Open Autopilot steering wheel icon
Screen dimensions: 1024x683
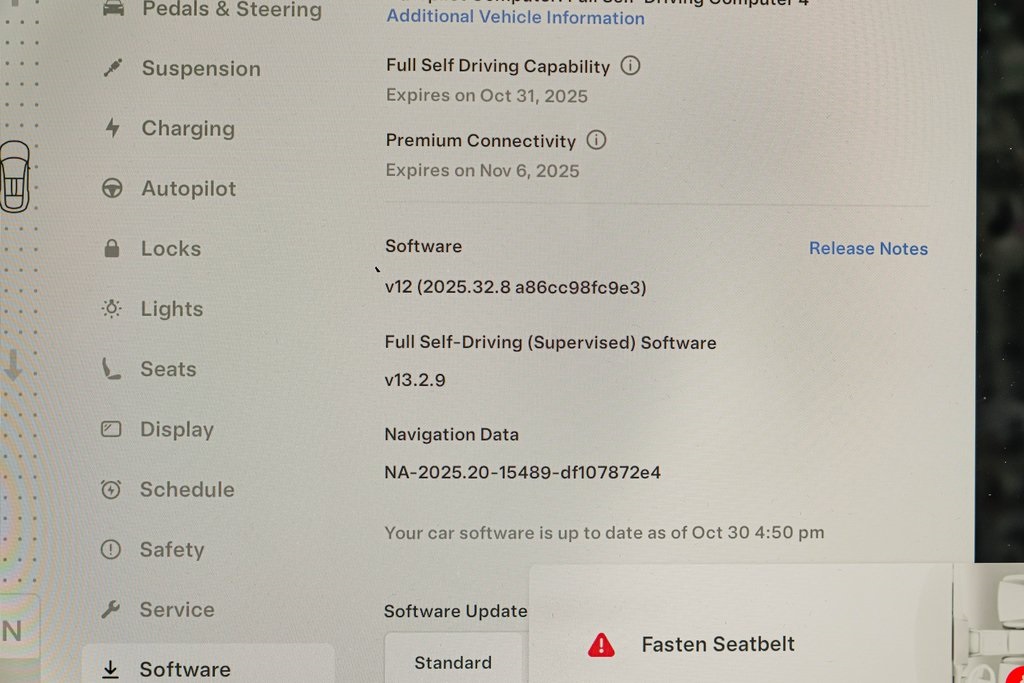click(x=112, y=188)
